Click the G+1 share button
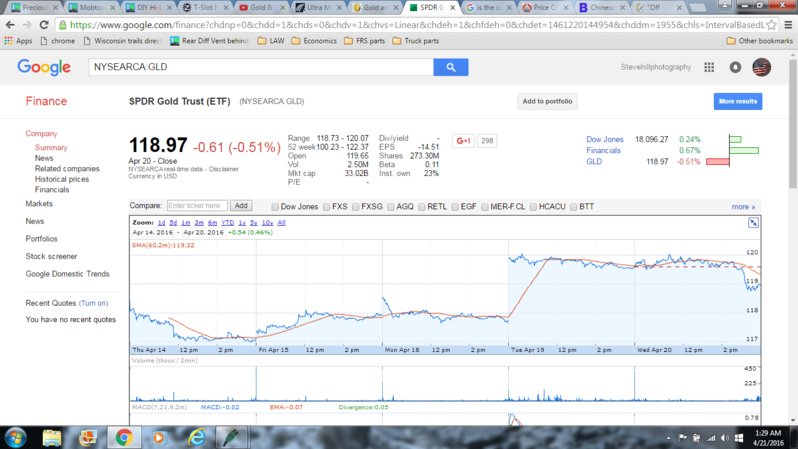 click(x=463, y=141)
